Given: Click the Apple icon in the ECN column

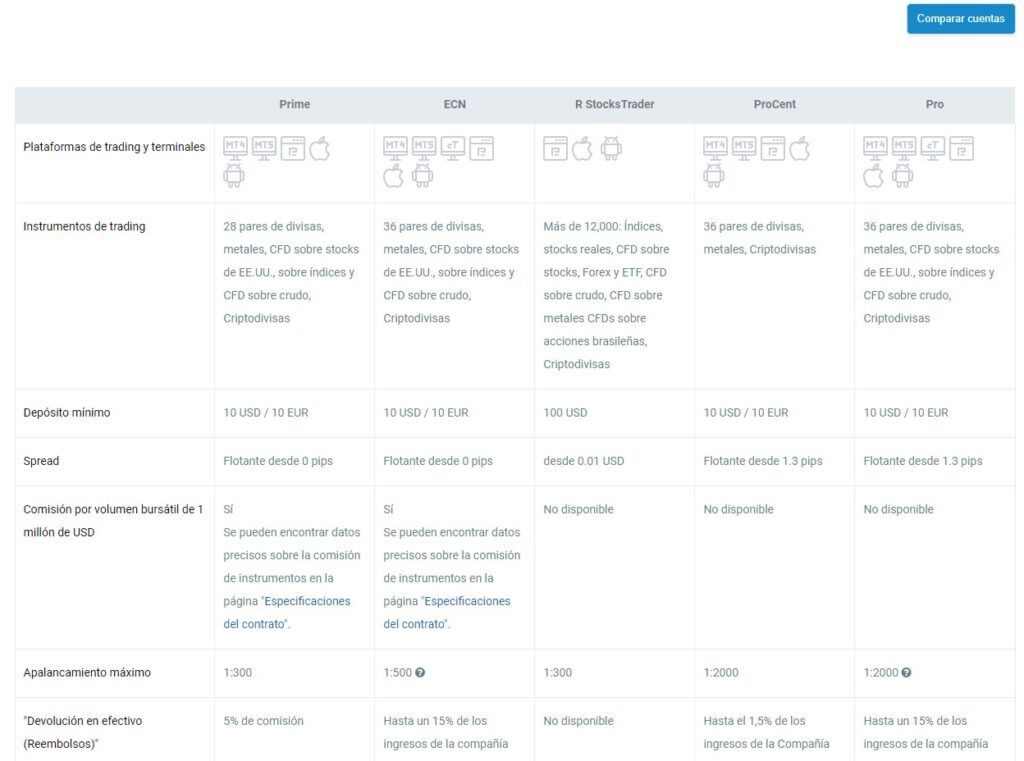Looking at the screenshot, I should click(394, 175).
